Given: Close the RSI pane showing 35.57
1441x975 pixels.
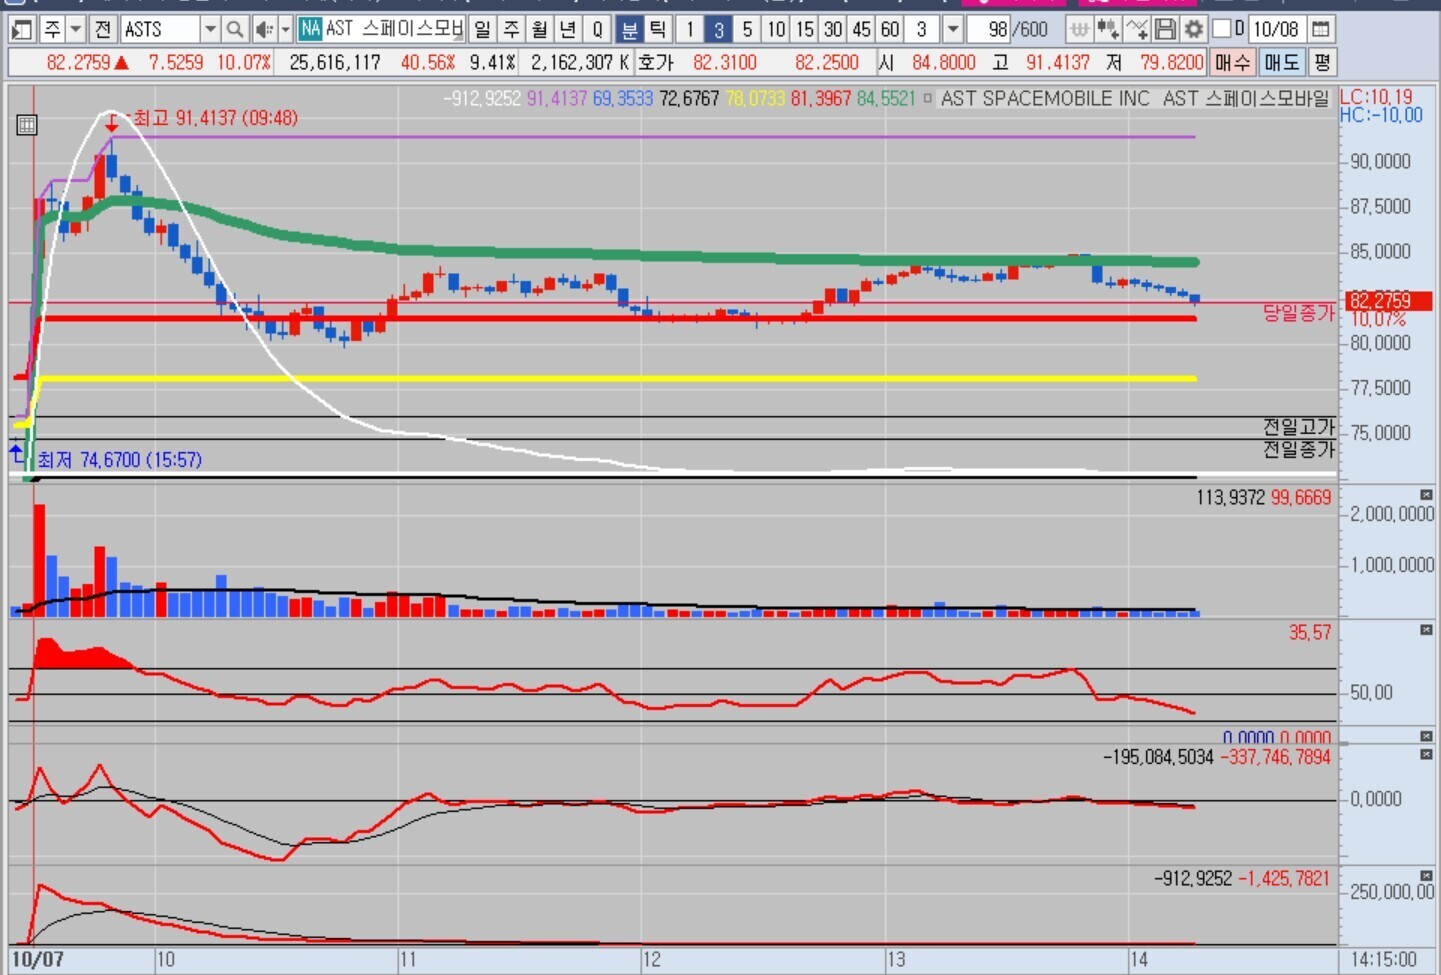Looking at the screenshot, I should point(1426,630).
